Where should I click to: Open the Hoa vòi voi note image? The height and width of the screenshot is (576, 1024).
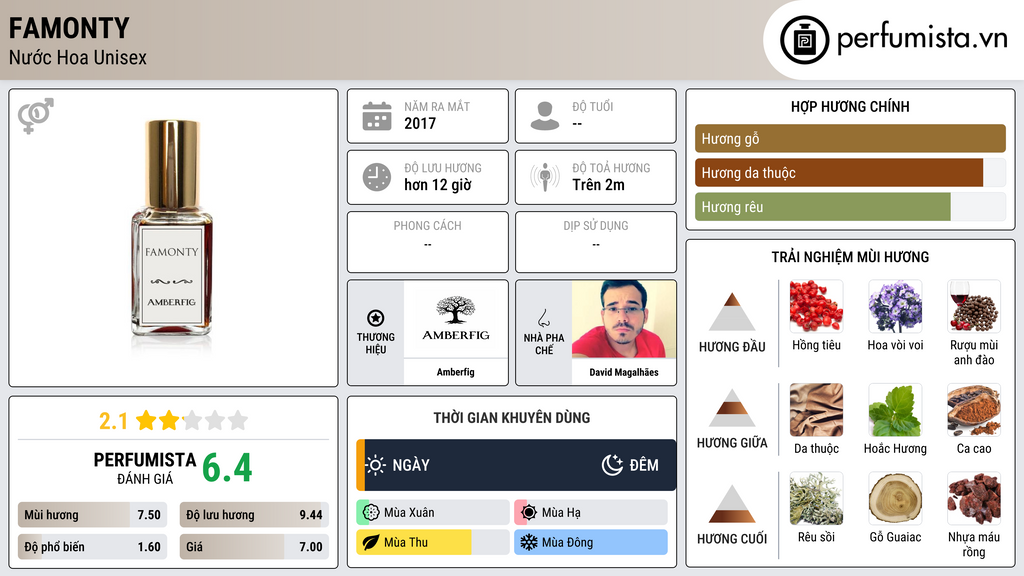click(x=895, y=306)
